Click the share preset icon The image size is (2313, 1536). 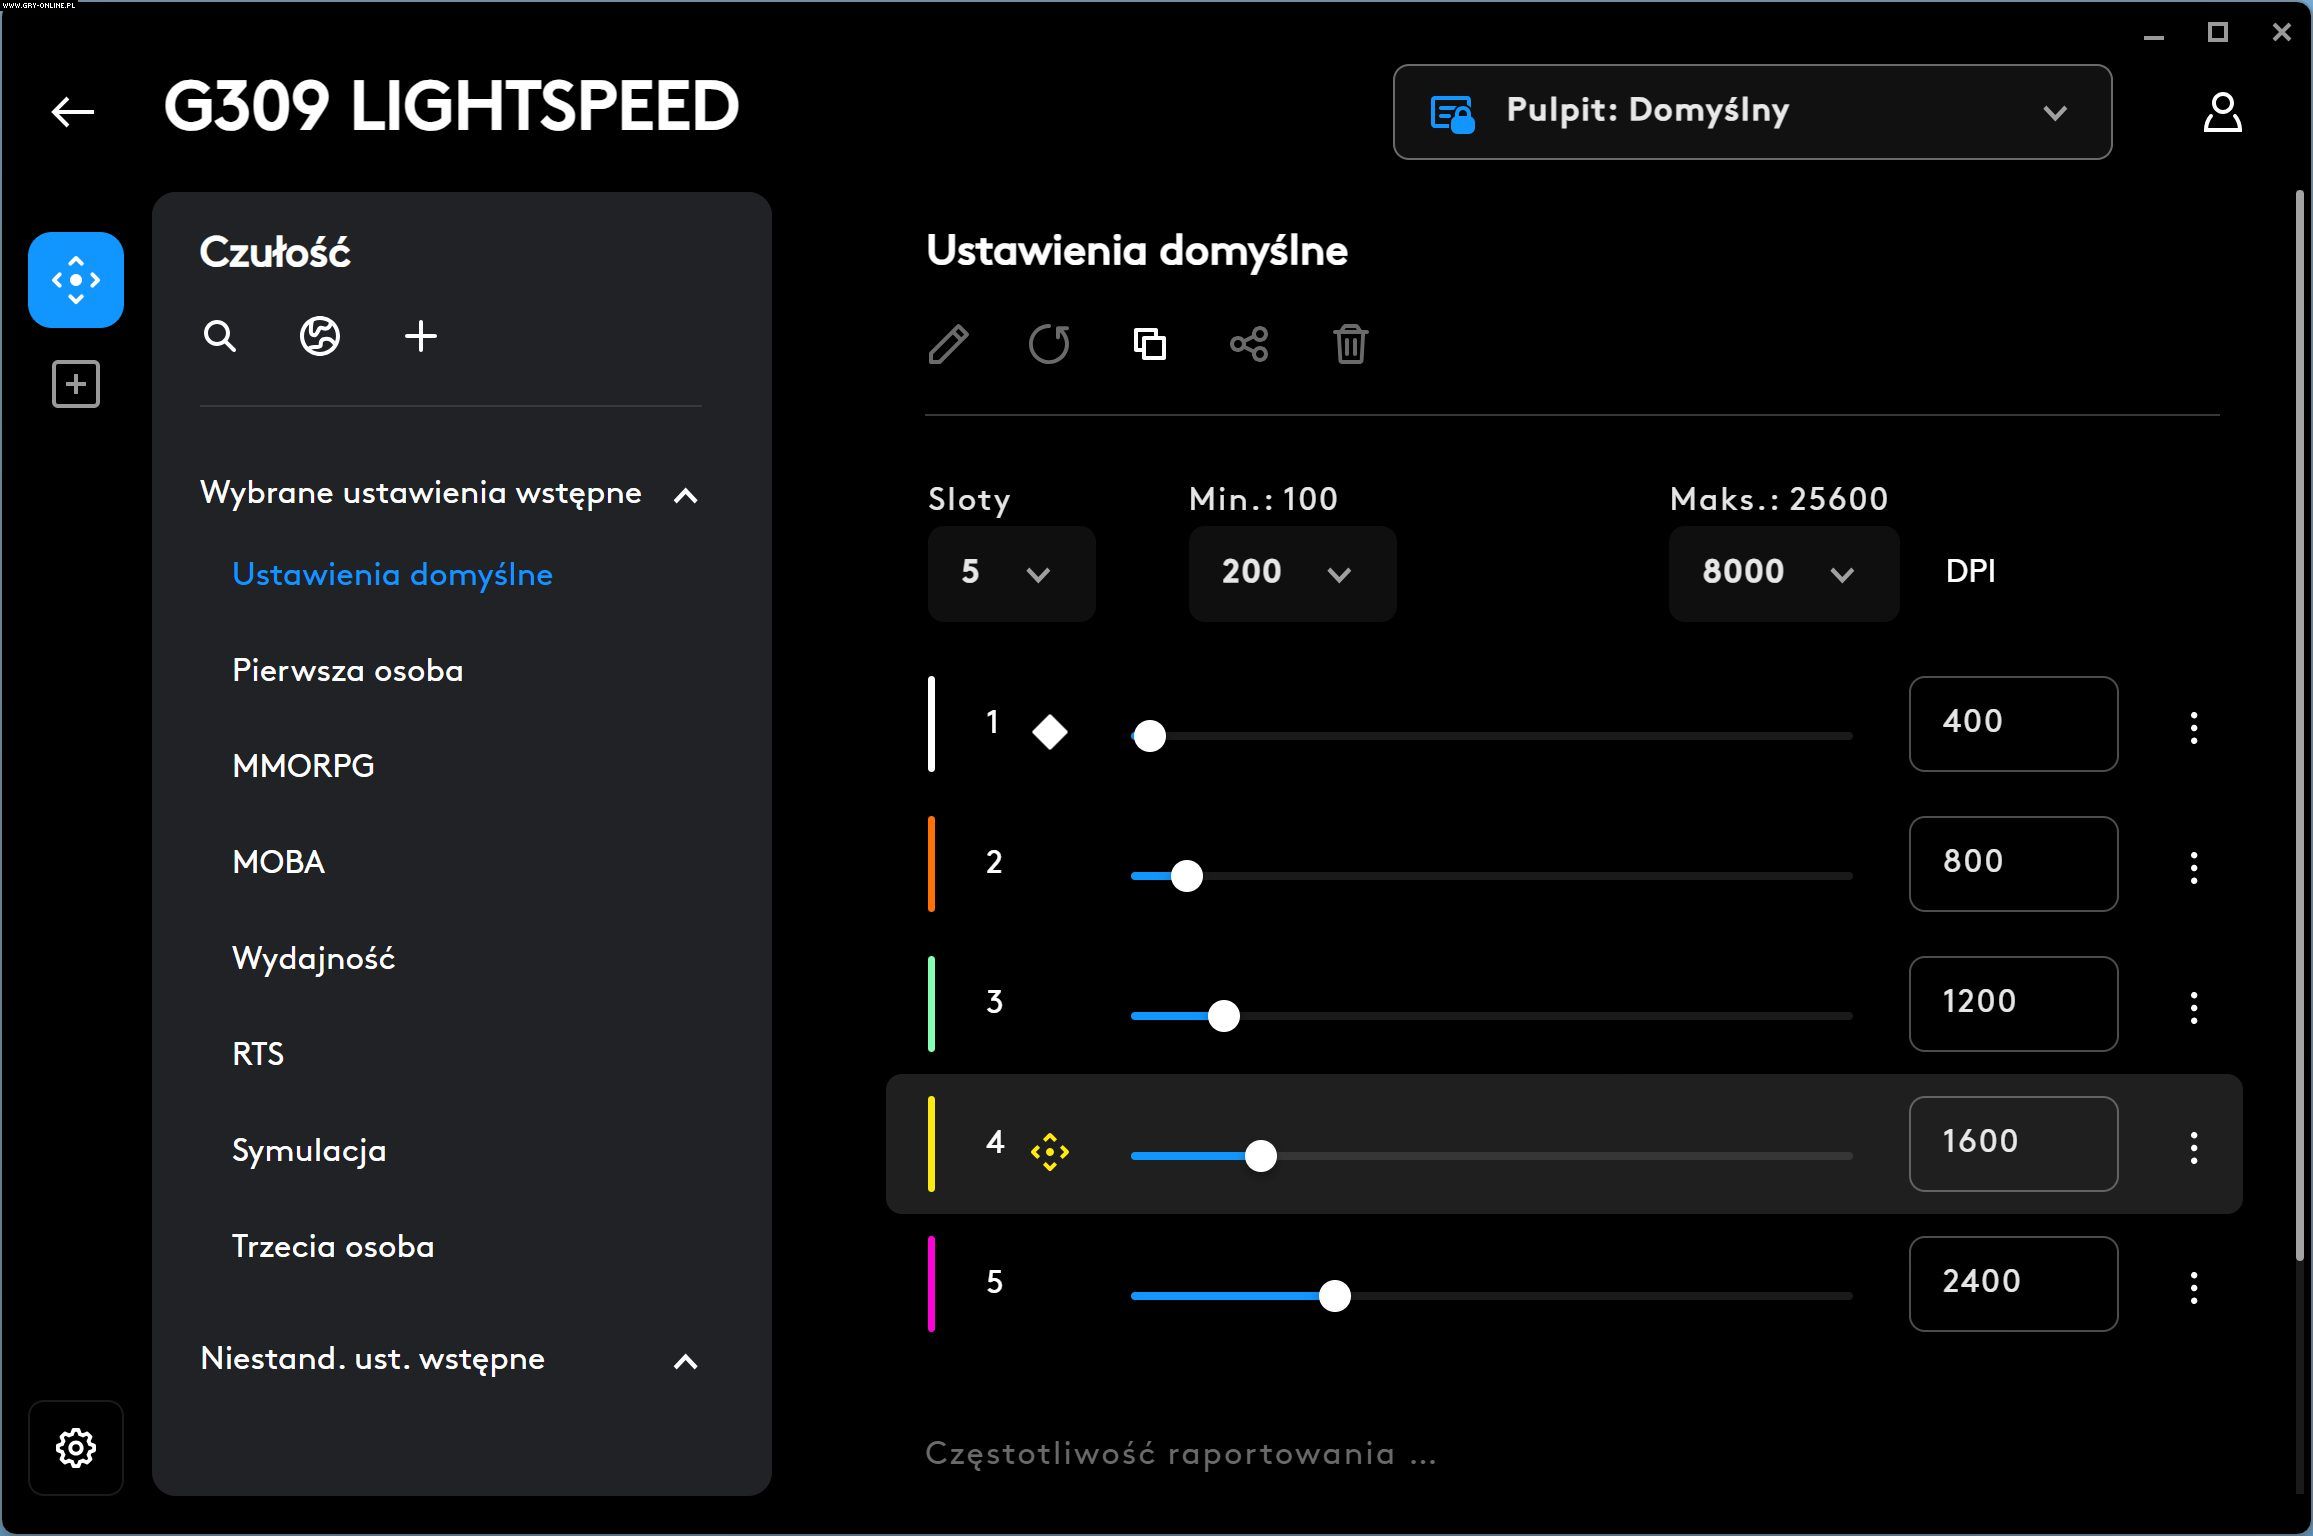[1249, 345]
